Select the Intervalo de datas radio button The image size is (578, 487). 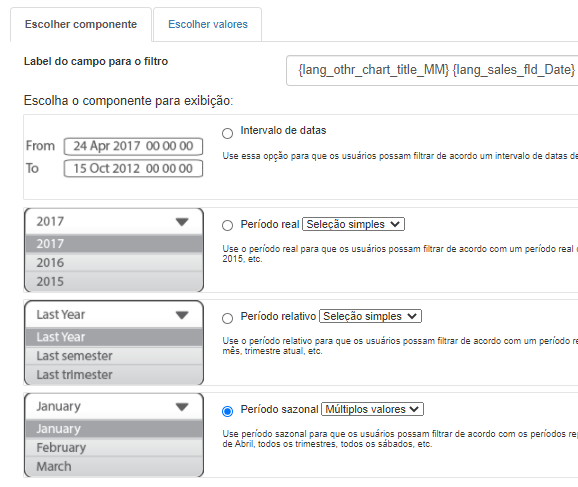pos(227,133)
